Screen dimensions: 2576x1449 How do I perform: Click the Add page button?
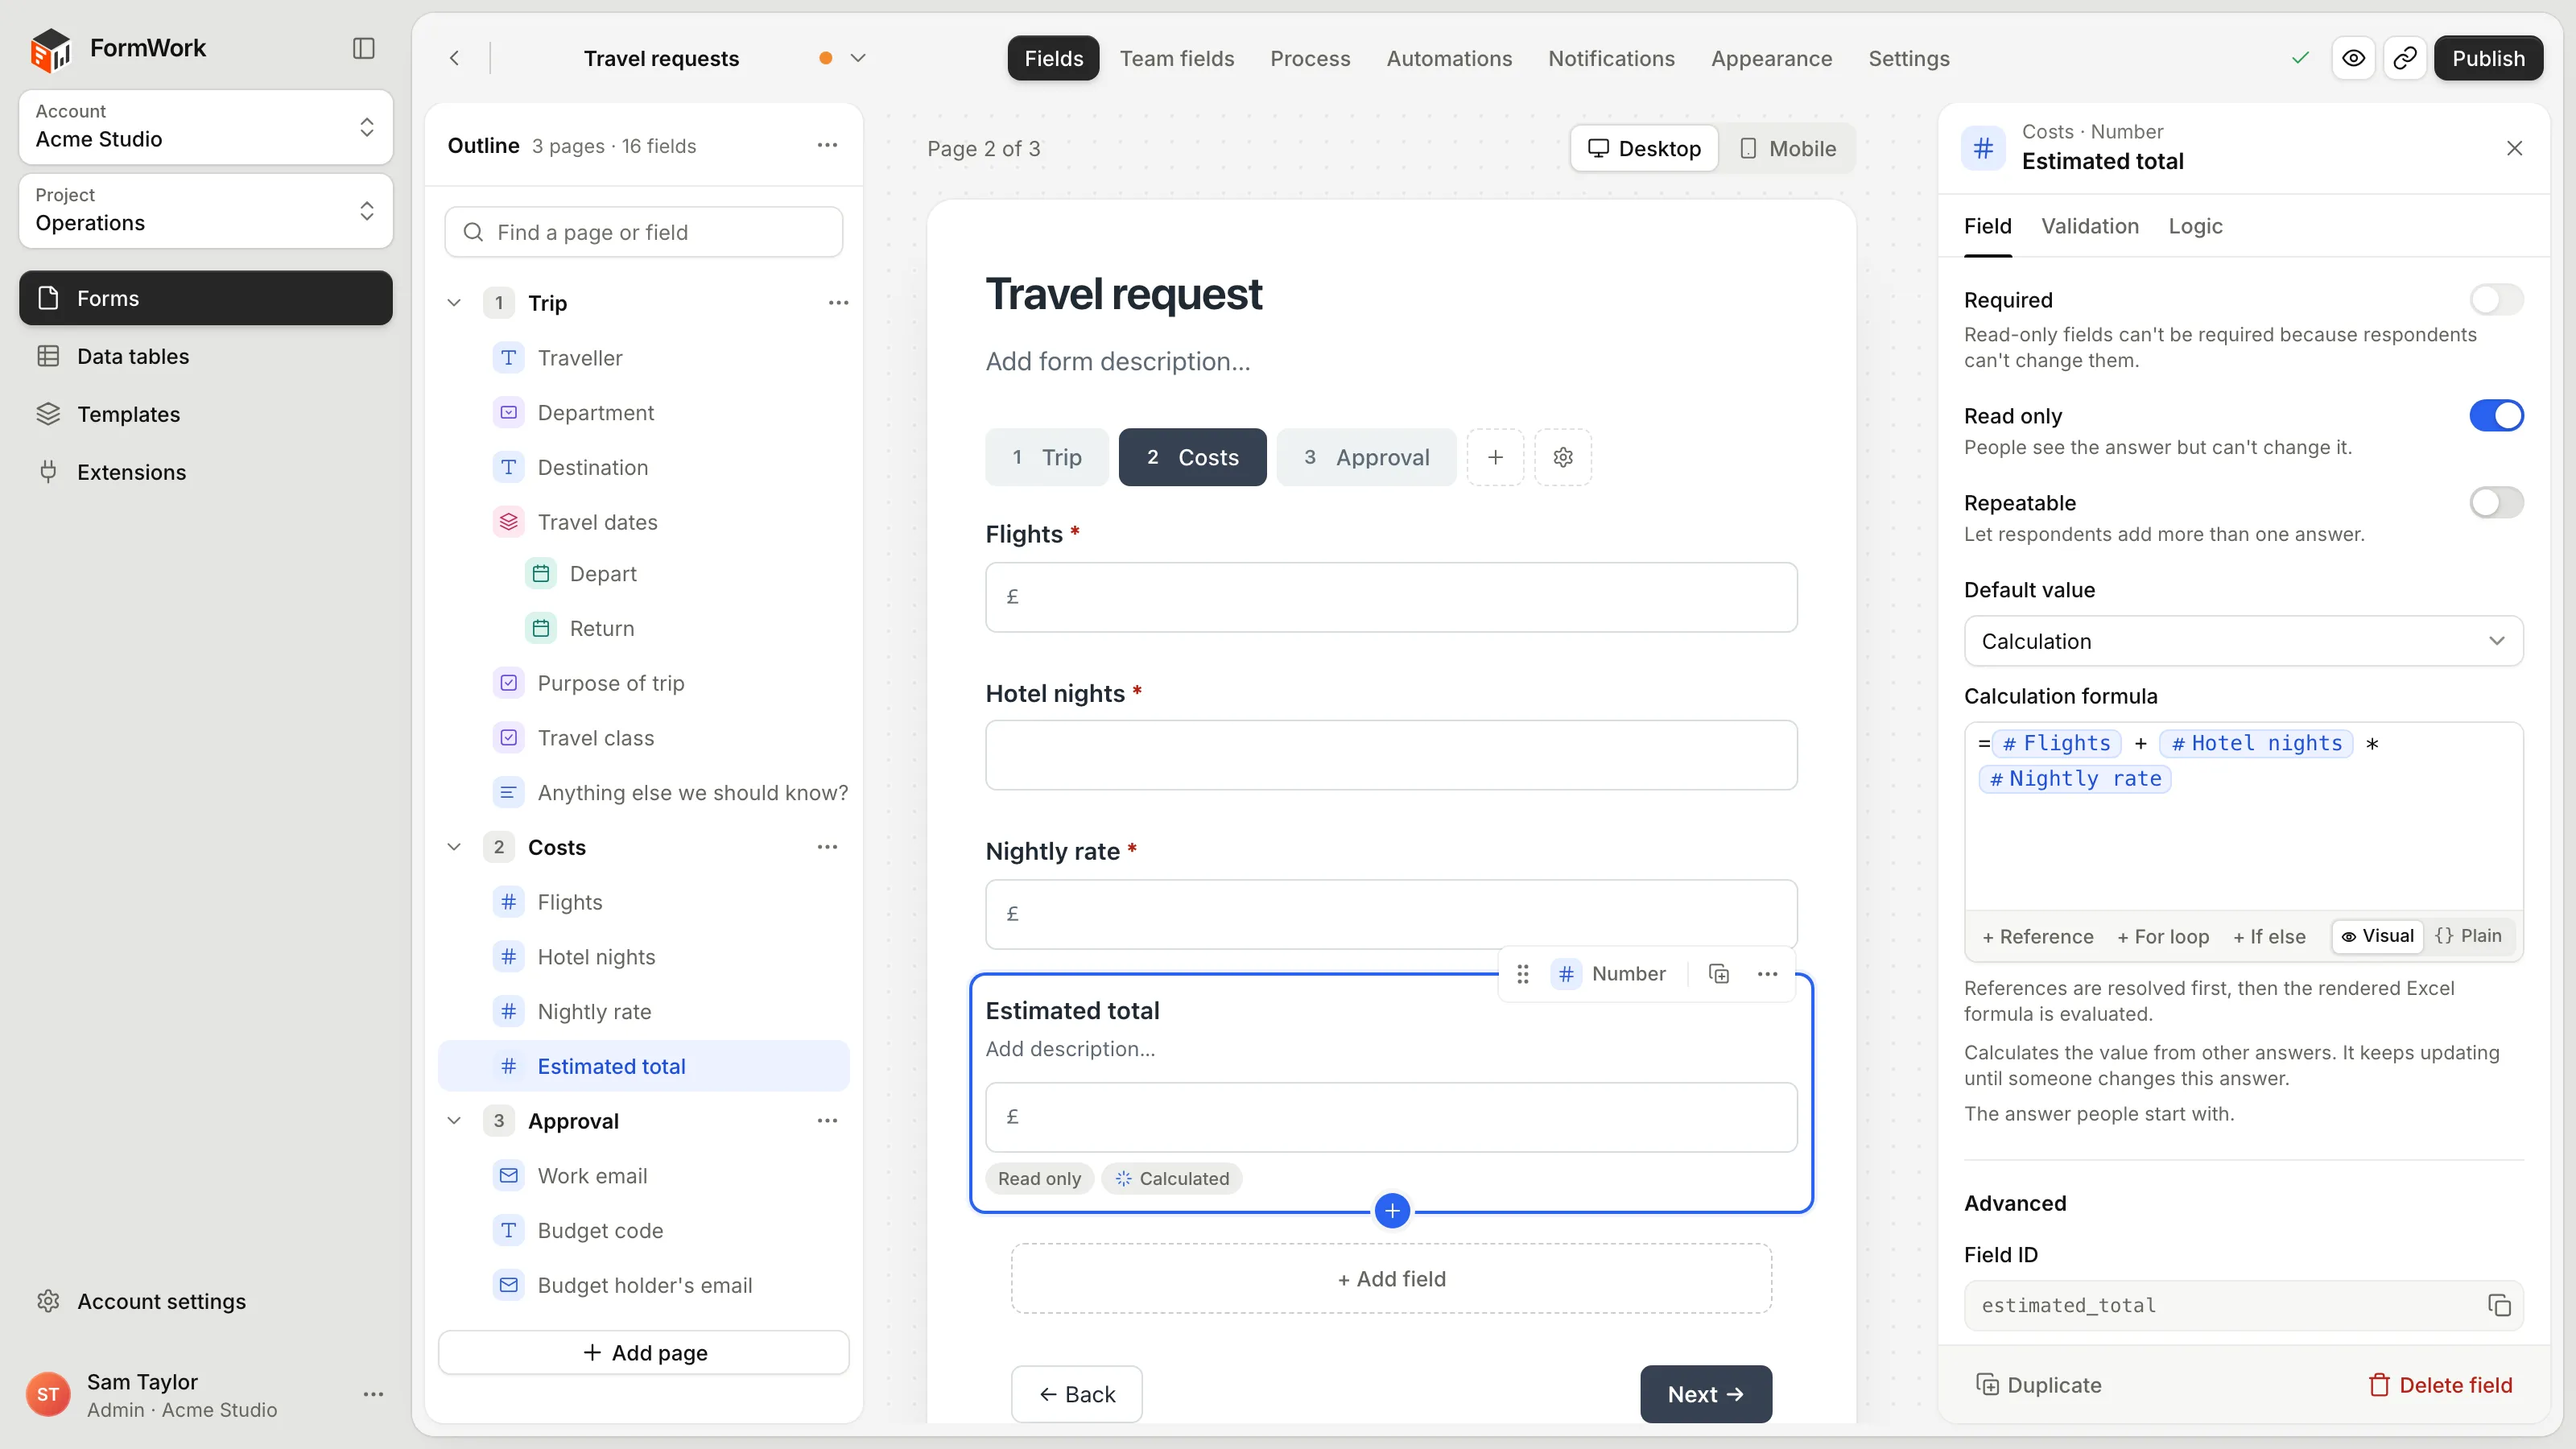(x=643, y=1352)
